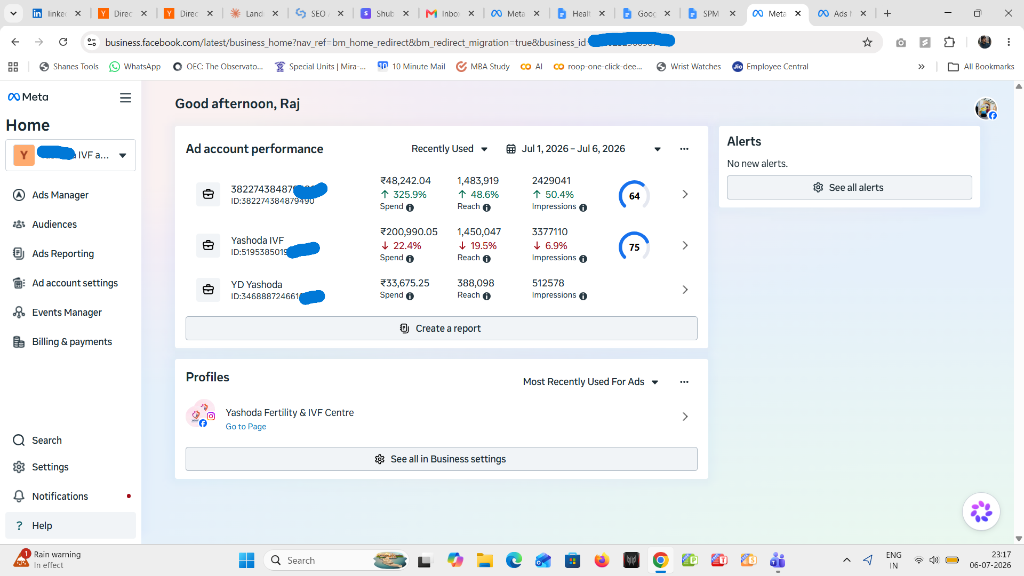Collapse the sidebar with the hamburger menu icon
The image size is (1024, 576).
tap(125, 97)
